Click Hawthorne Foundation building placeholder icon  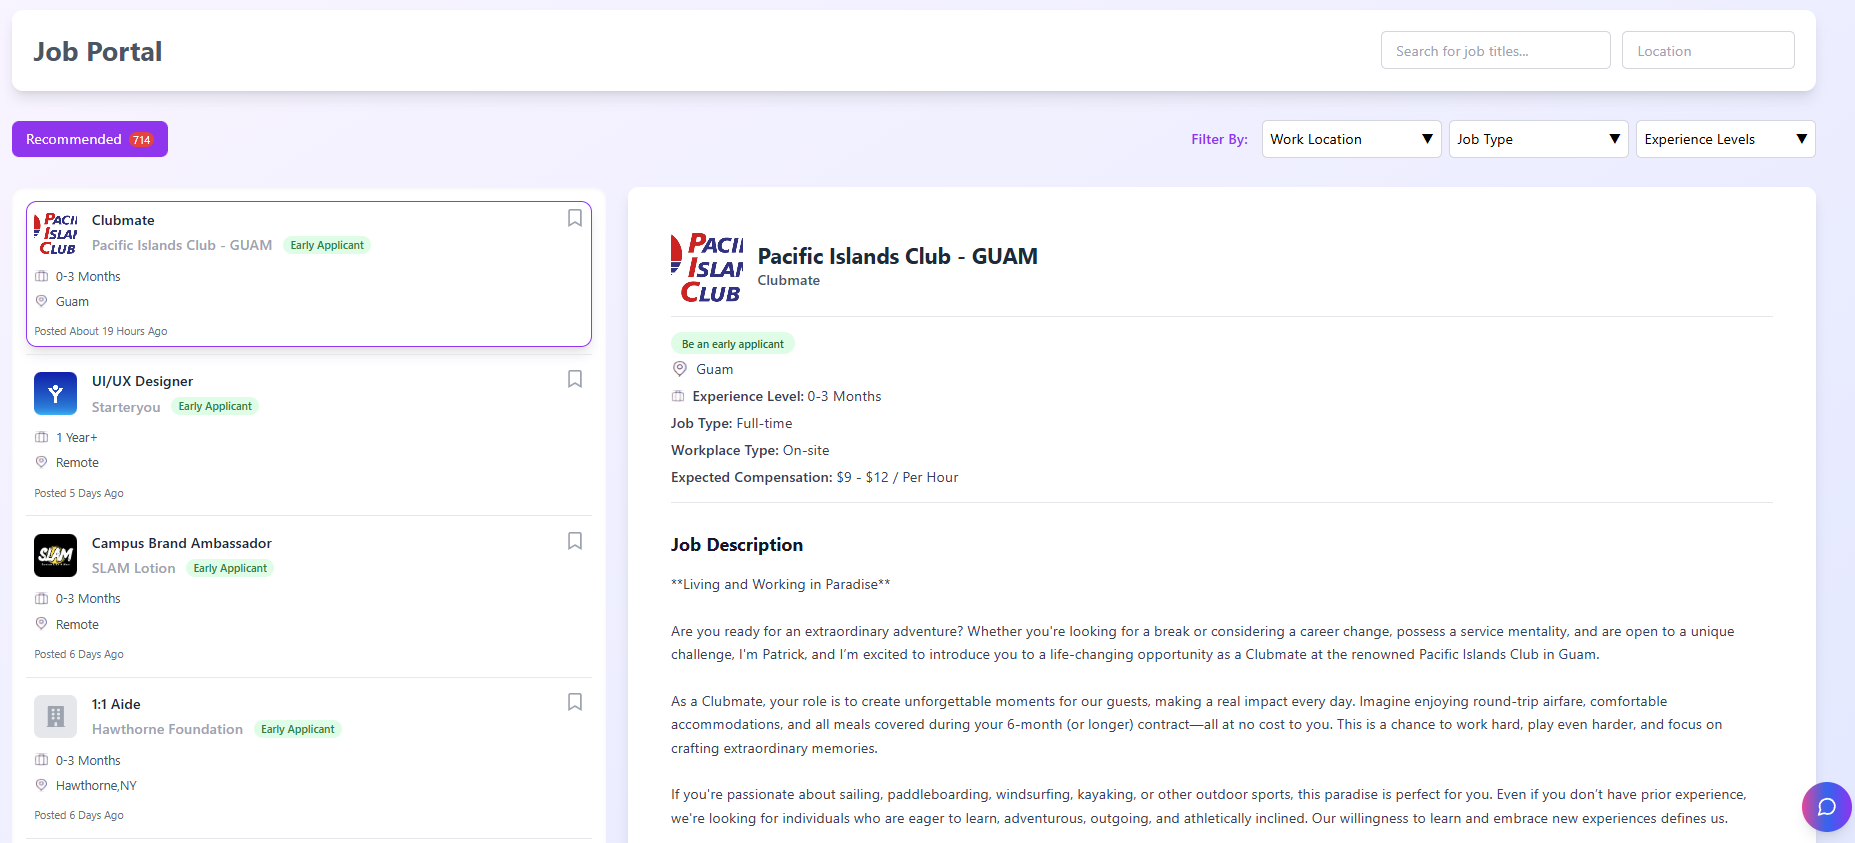[55, 716]
